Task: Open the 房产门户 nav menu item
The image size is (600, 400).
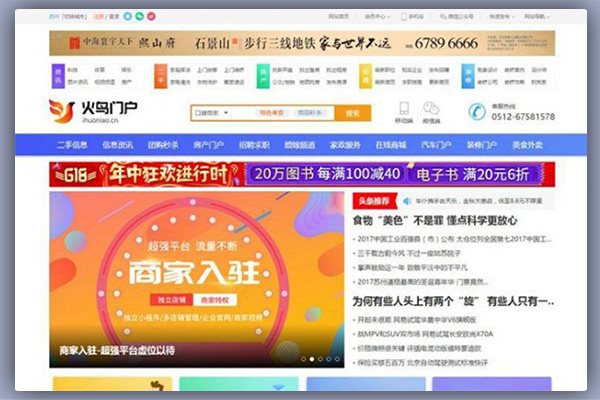Action: [x=209, y=145]
